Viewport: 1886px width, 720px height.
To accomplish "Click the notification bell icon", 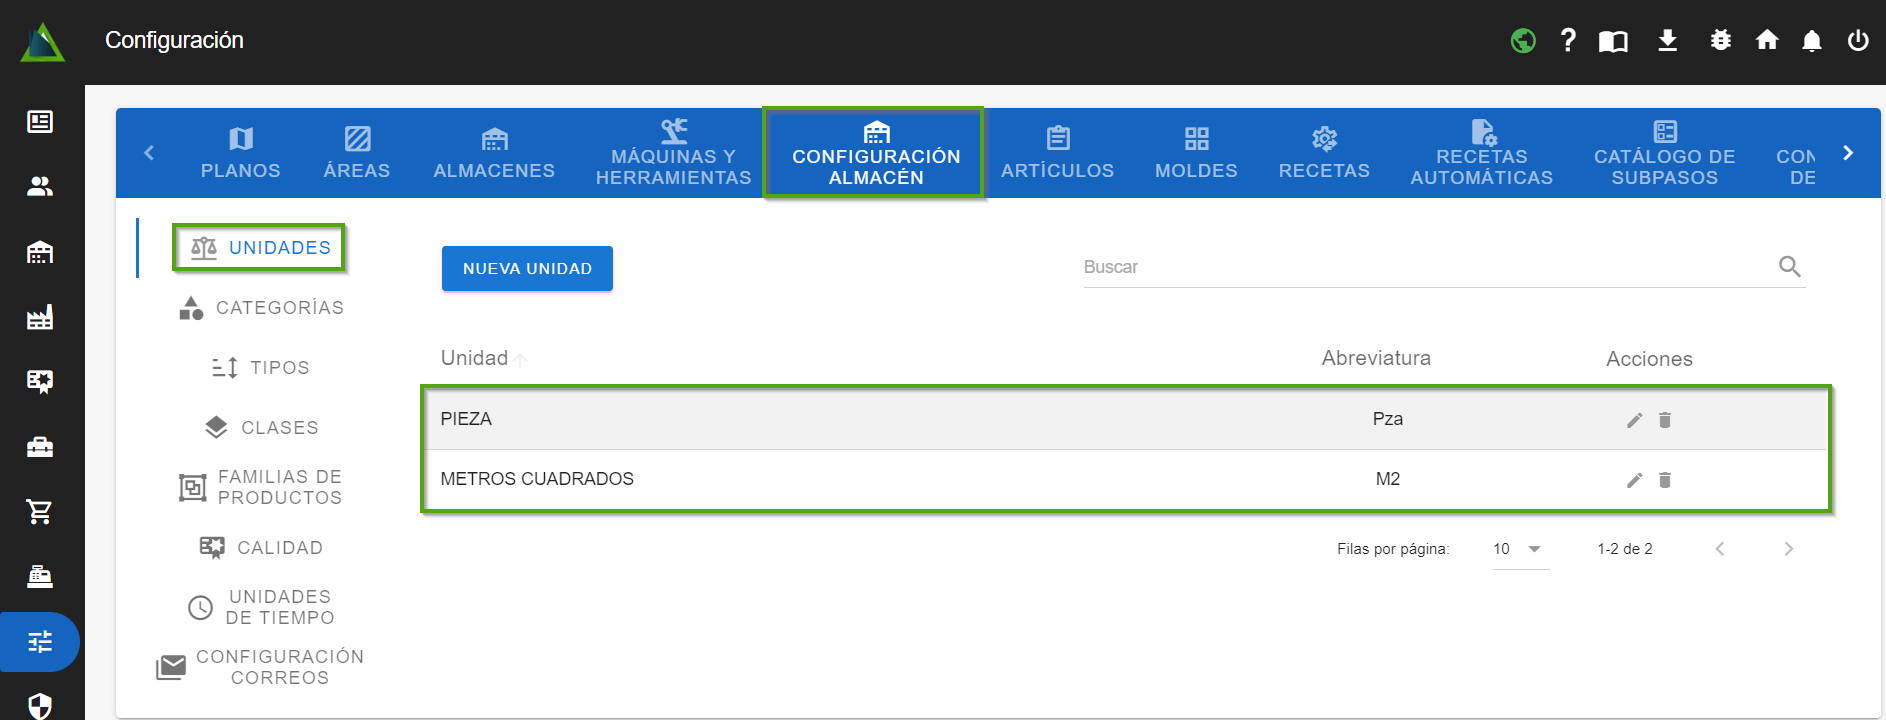I will point(1811,40).
